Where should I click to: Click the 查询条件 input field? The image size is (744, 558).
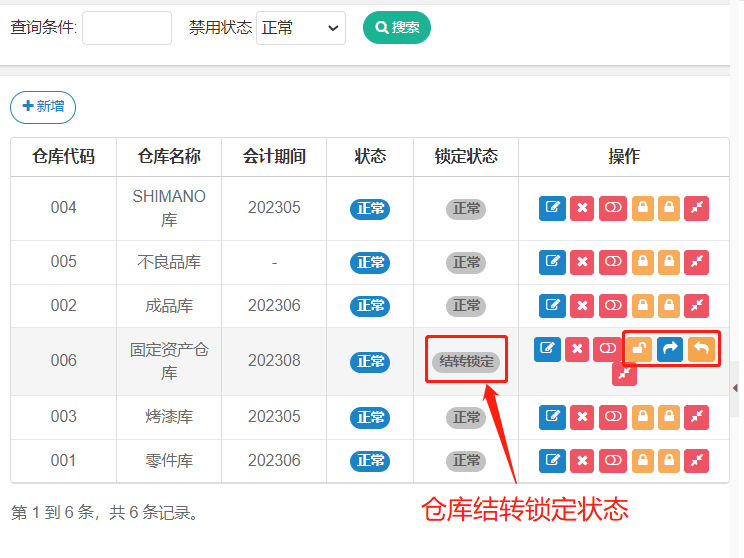127,28
